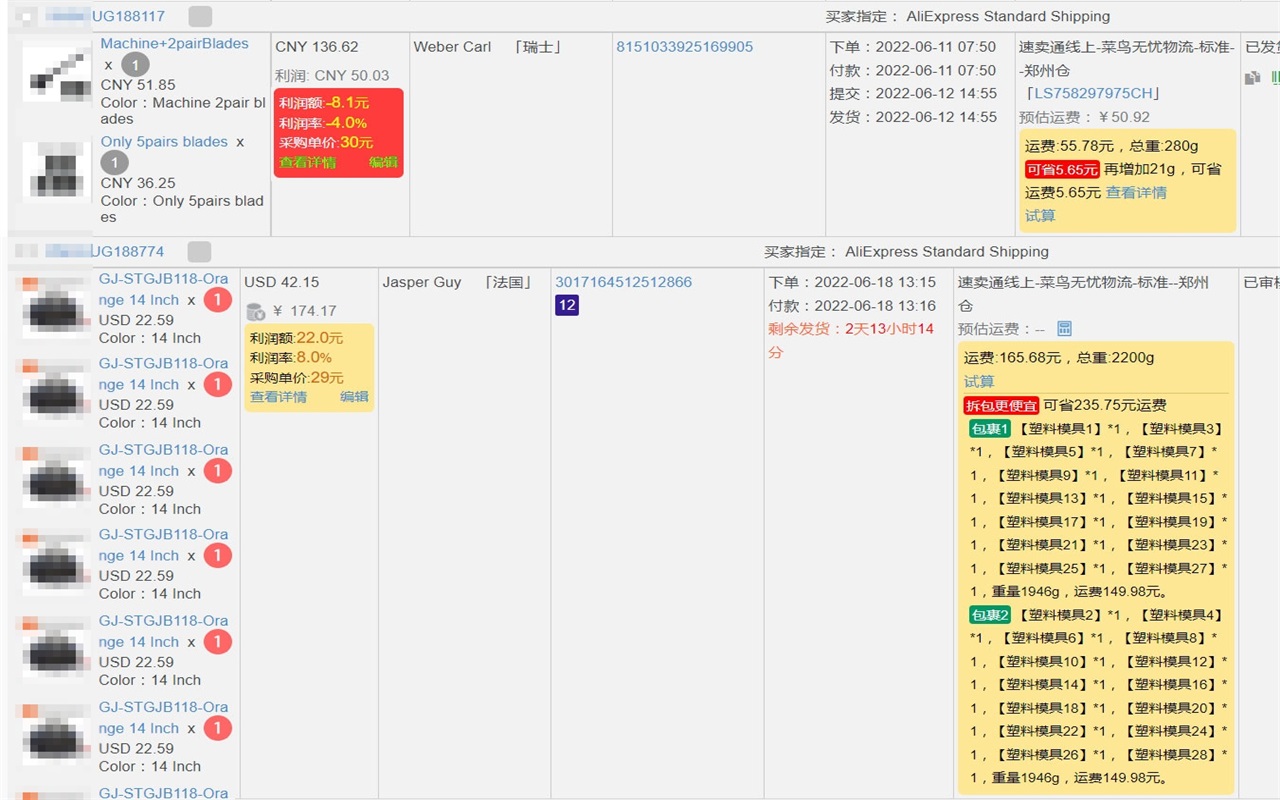Click buyer name Jasper Guy
Screen dimensions: 1280x800
click(x=422, y=282)
